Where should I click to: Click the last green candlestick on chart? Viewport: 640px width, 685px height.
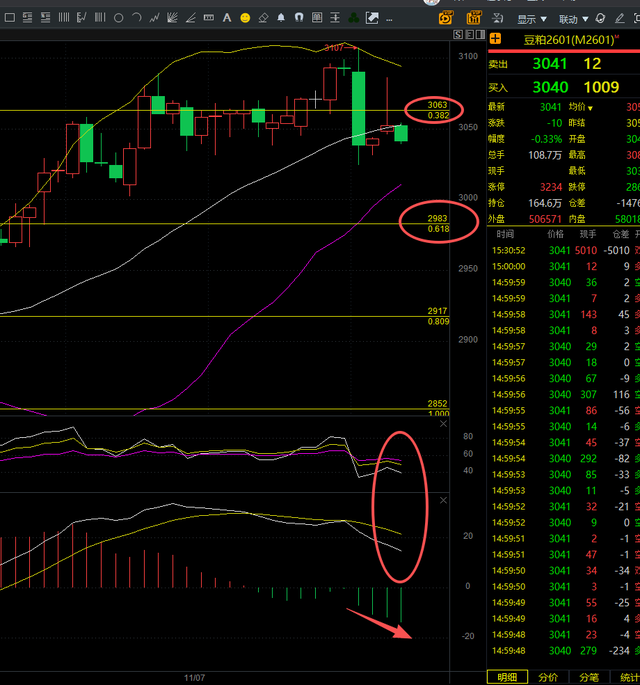pos(401,133)
